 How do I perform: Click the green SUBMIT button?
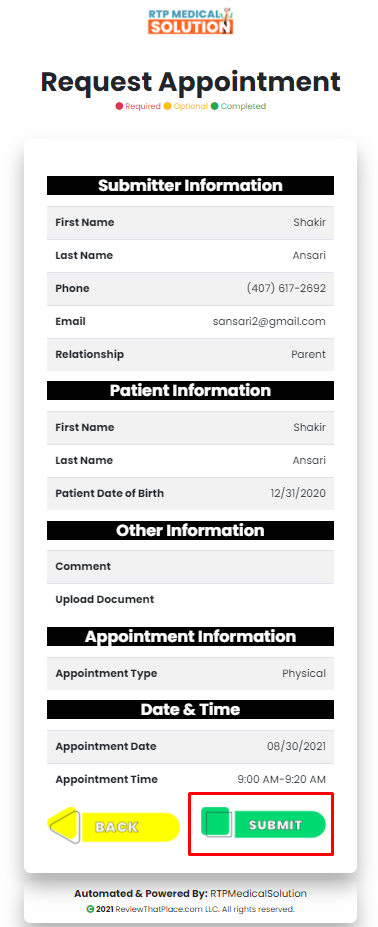[x=264, y=825]
